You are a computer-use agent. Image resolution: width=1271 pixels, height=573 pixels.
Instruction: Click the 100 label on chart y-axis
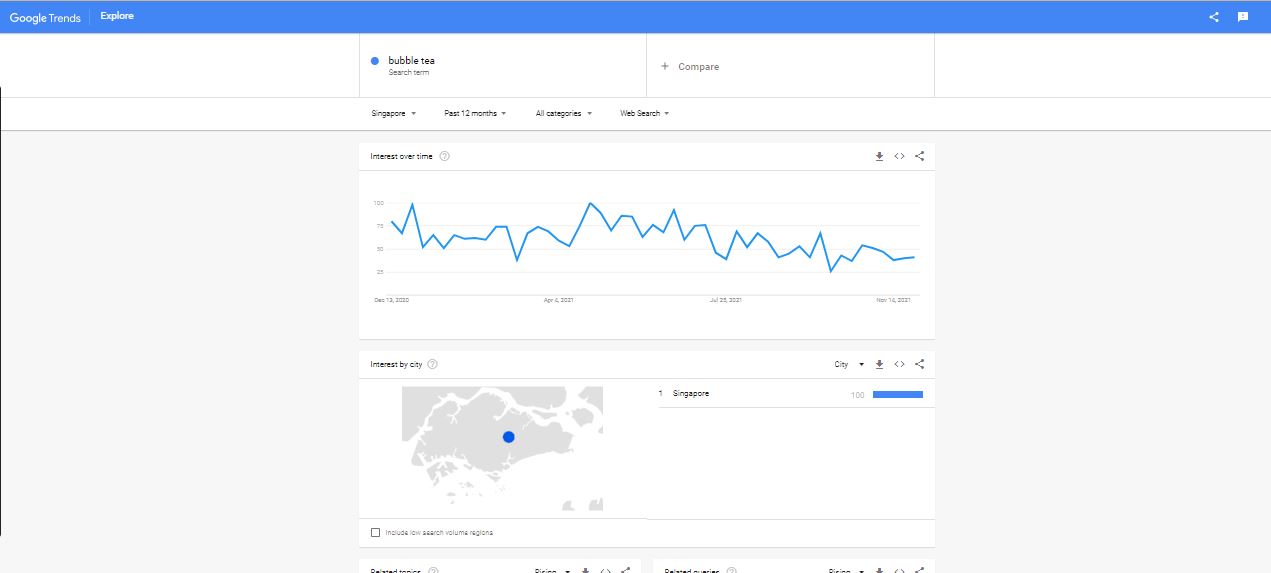point(379,203)
